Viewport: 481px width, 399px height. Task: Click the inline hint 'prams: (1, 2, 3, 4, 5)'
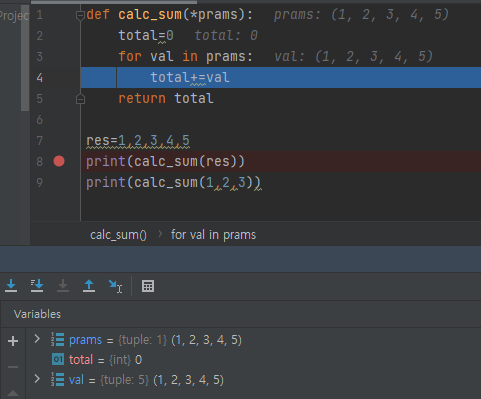click(361, 15)
